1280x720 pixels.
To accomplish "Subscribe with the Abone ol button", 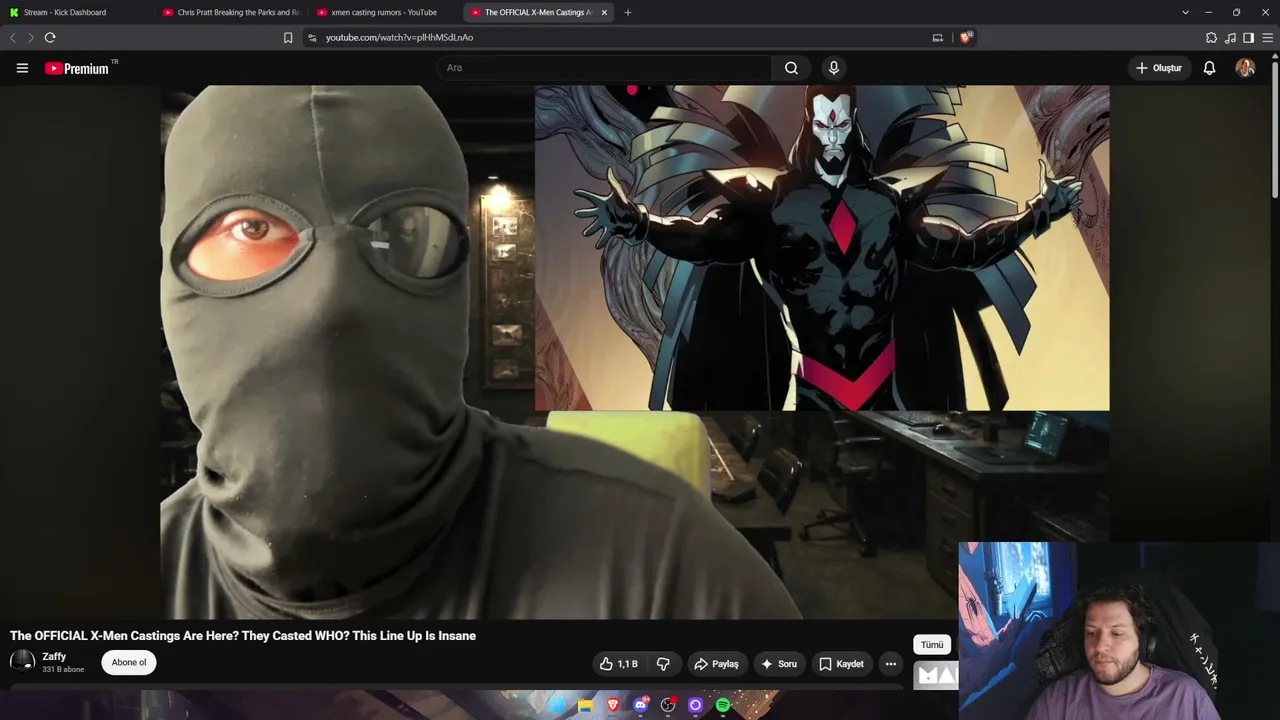I will click(129, 662).
